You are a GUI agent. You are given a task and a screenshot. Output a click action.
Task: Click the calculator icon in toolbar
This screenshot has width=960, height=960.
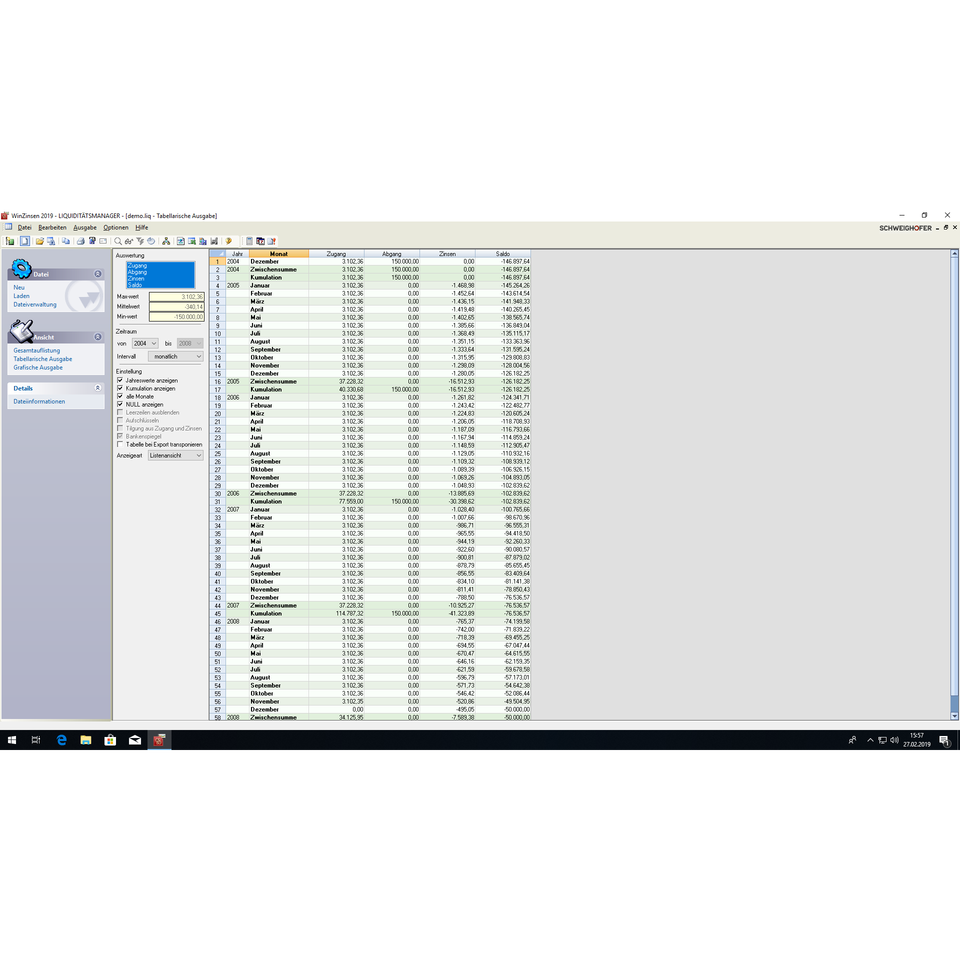click(x=249, y=241)
